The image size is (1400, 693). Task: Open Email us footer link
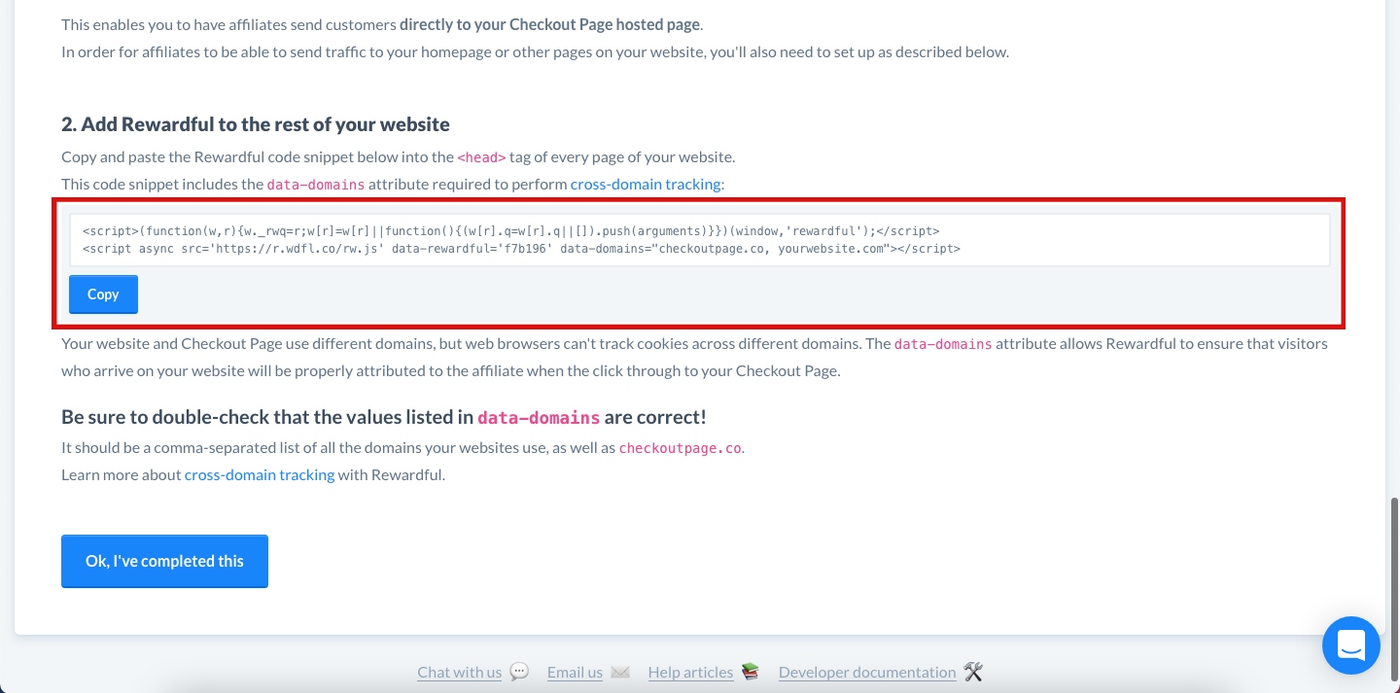click(574, 672)
